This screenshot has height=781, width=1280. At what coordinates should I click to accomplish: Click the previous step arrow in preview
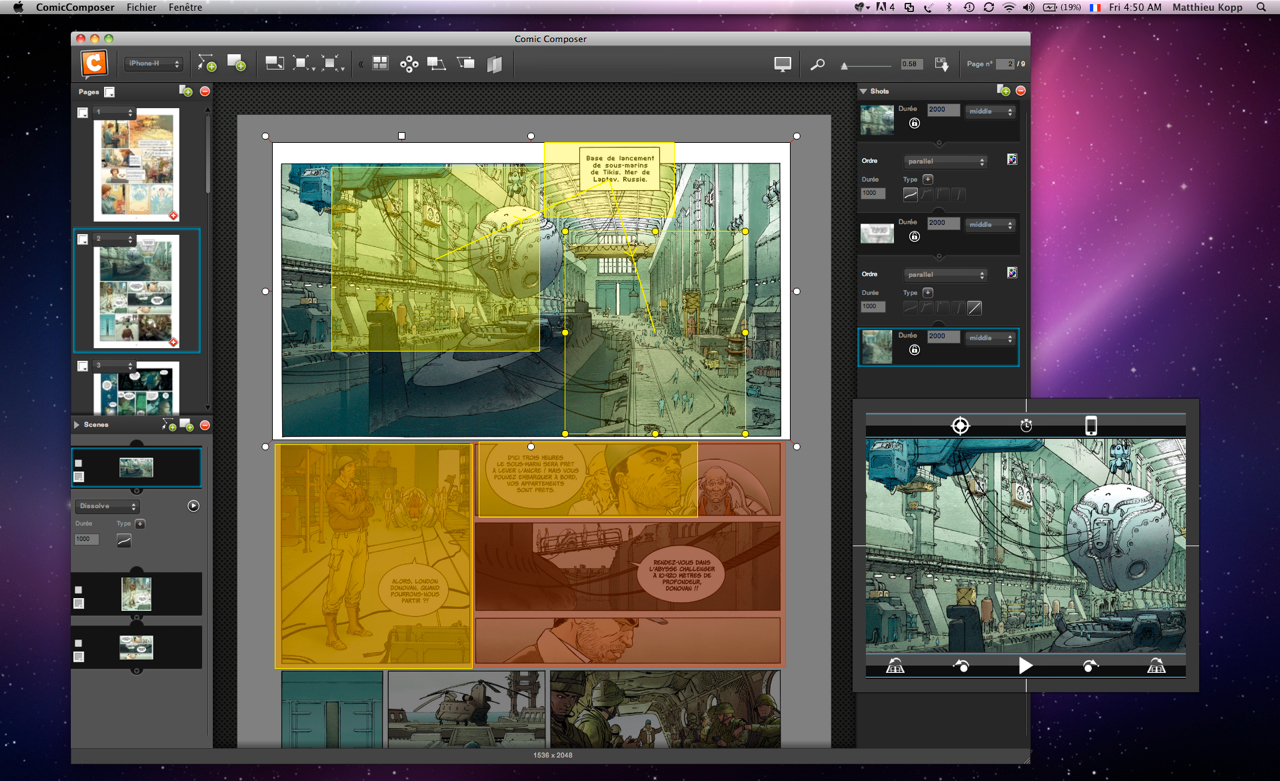[x=961, y=666]
